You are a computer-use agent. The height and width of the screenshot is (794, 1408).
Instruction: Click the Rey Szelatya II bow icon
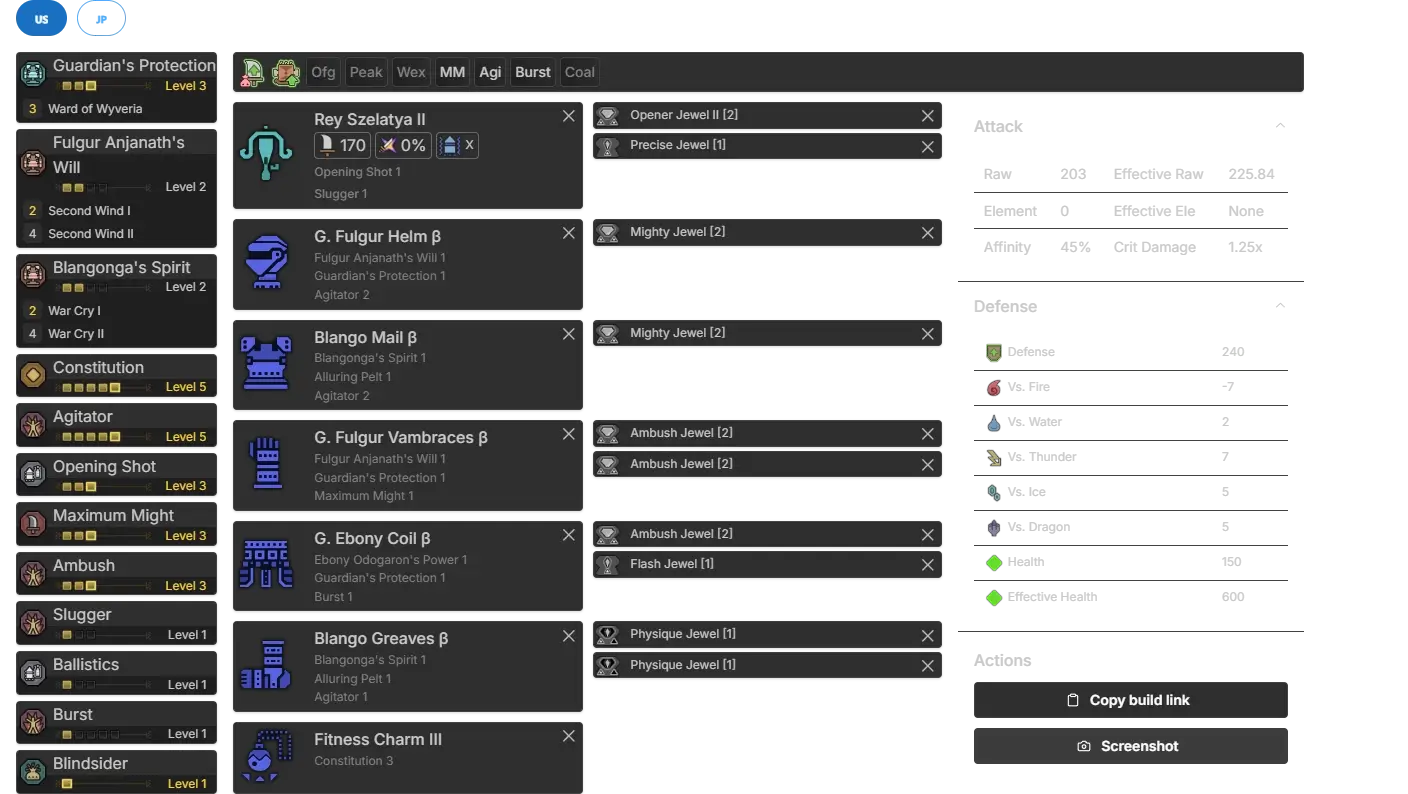266,153
